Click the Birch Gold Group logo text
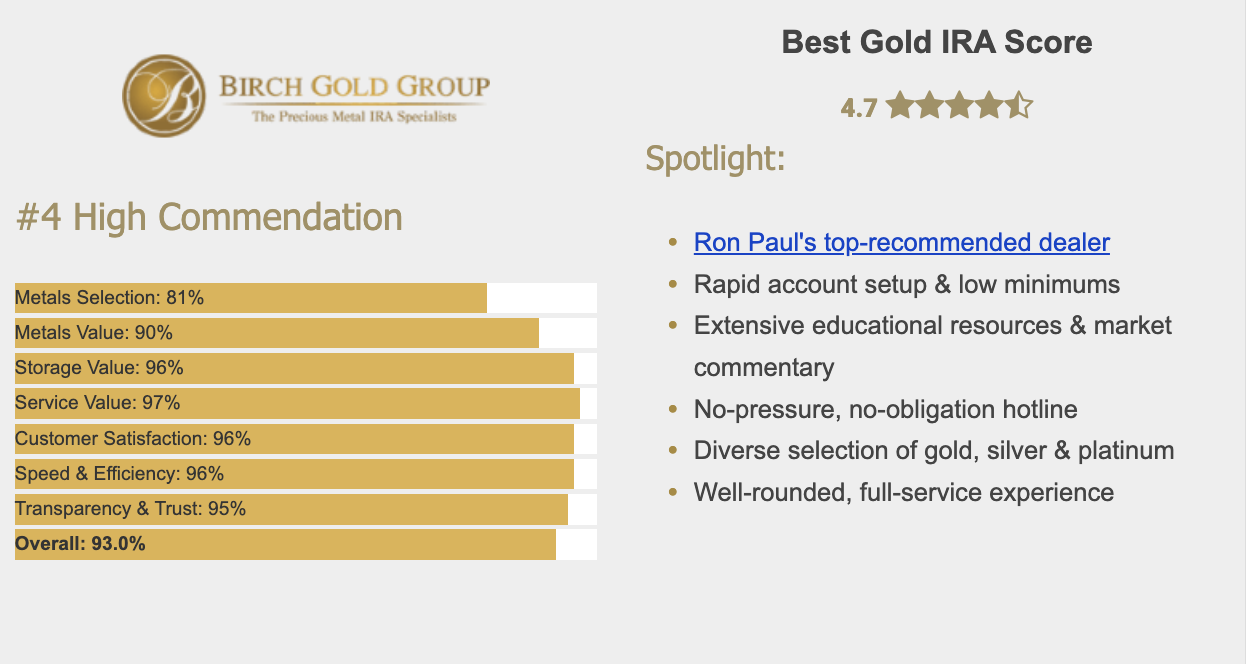The image size is (1246, 664). tap(354, 96)
